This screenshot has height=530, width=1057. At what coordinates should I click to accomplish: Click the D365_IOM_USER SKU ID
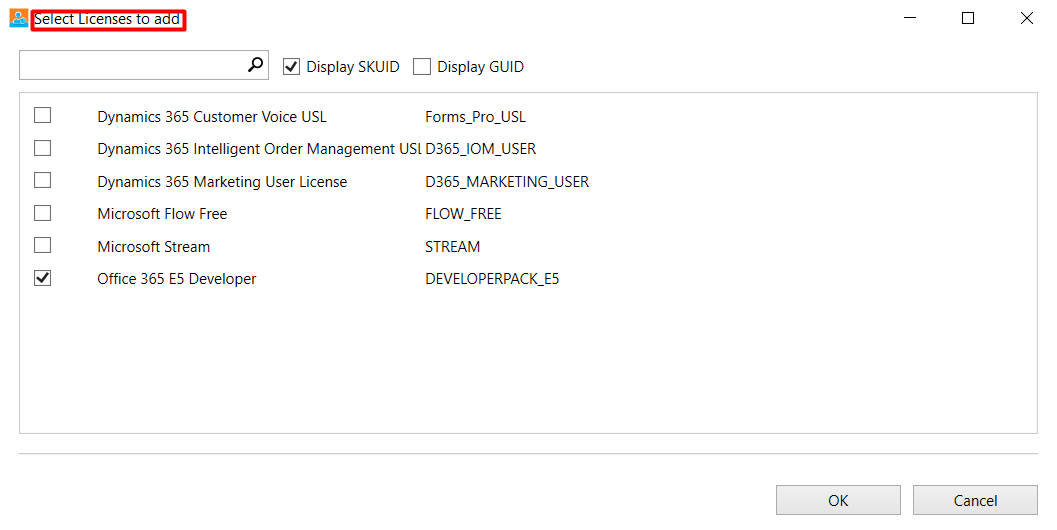click(481, 148)
